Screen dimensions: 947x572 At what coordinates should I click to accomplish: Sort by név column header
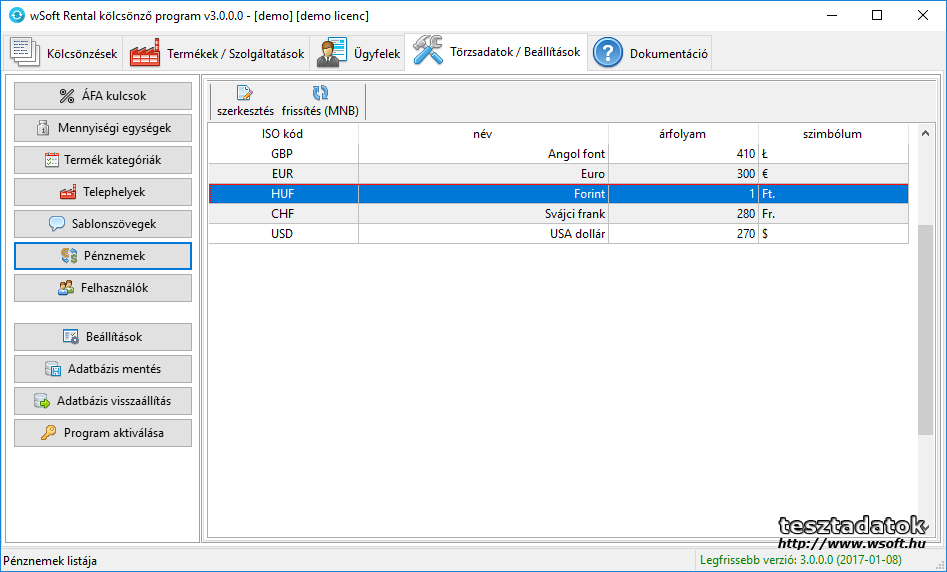tap(483, 134)
